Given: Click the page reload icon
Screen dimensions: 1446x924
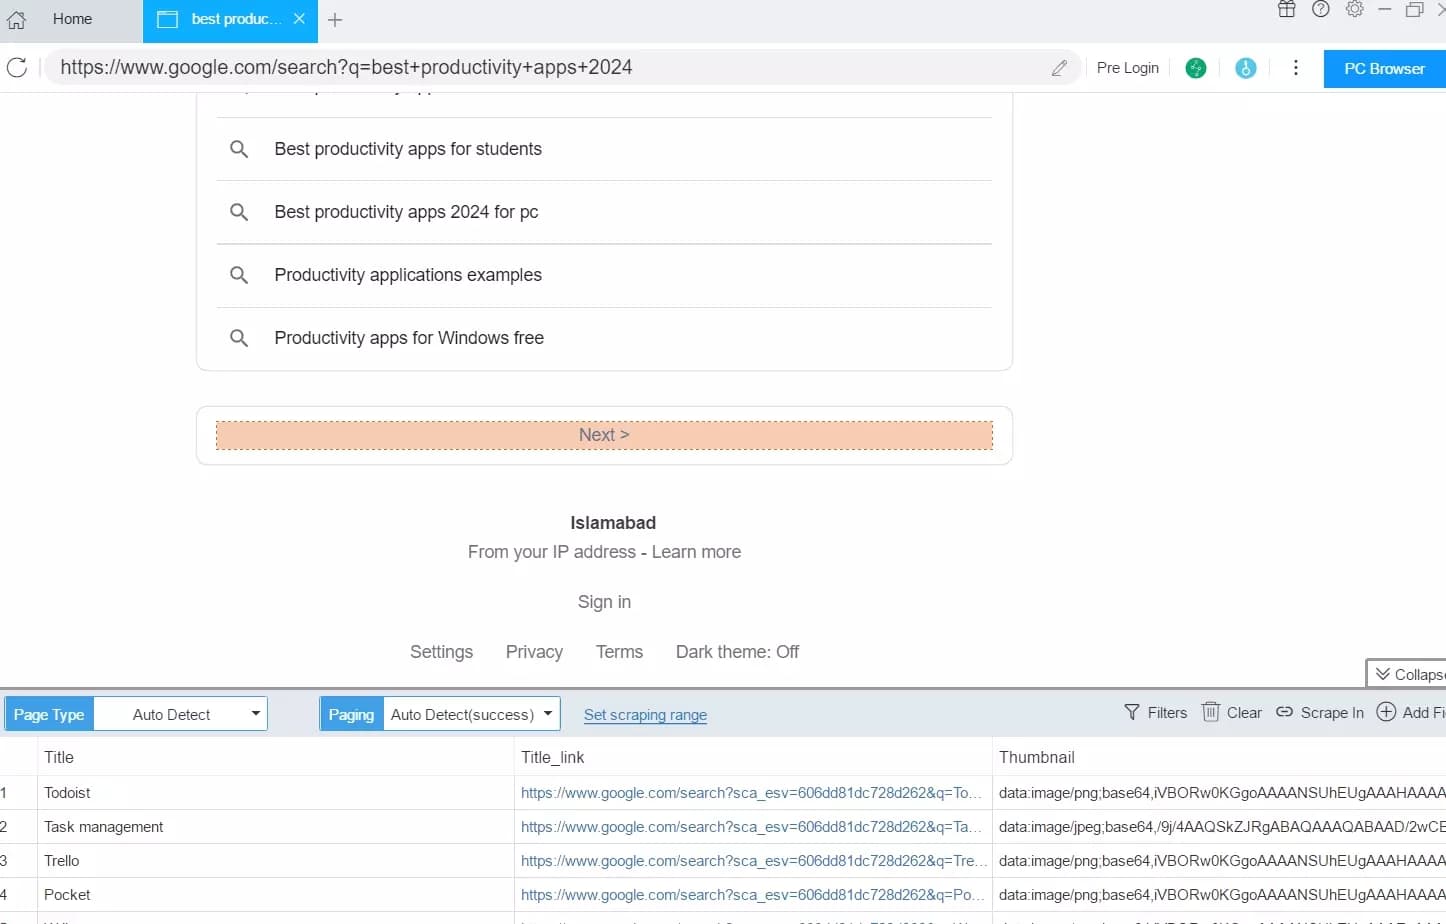Looking at the screenshot, I should click(x=17, y=68).
